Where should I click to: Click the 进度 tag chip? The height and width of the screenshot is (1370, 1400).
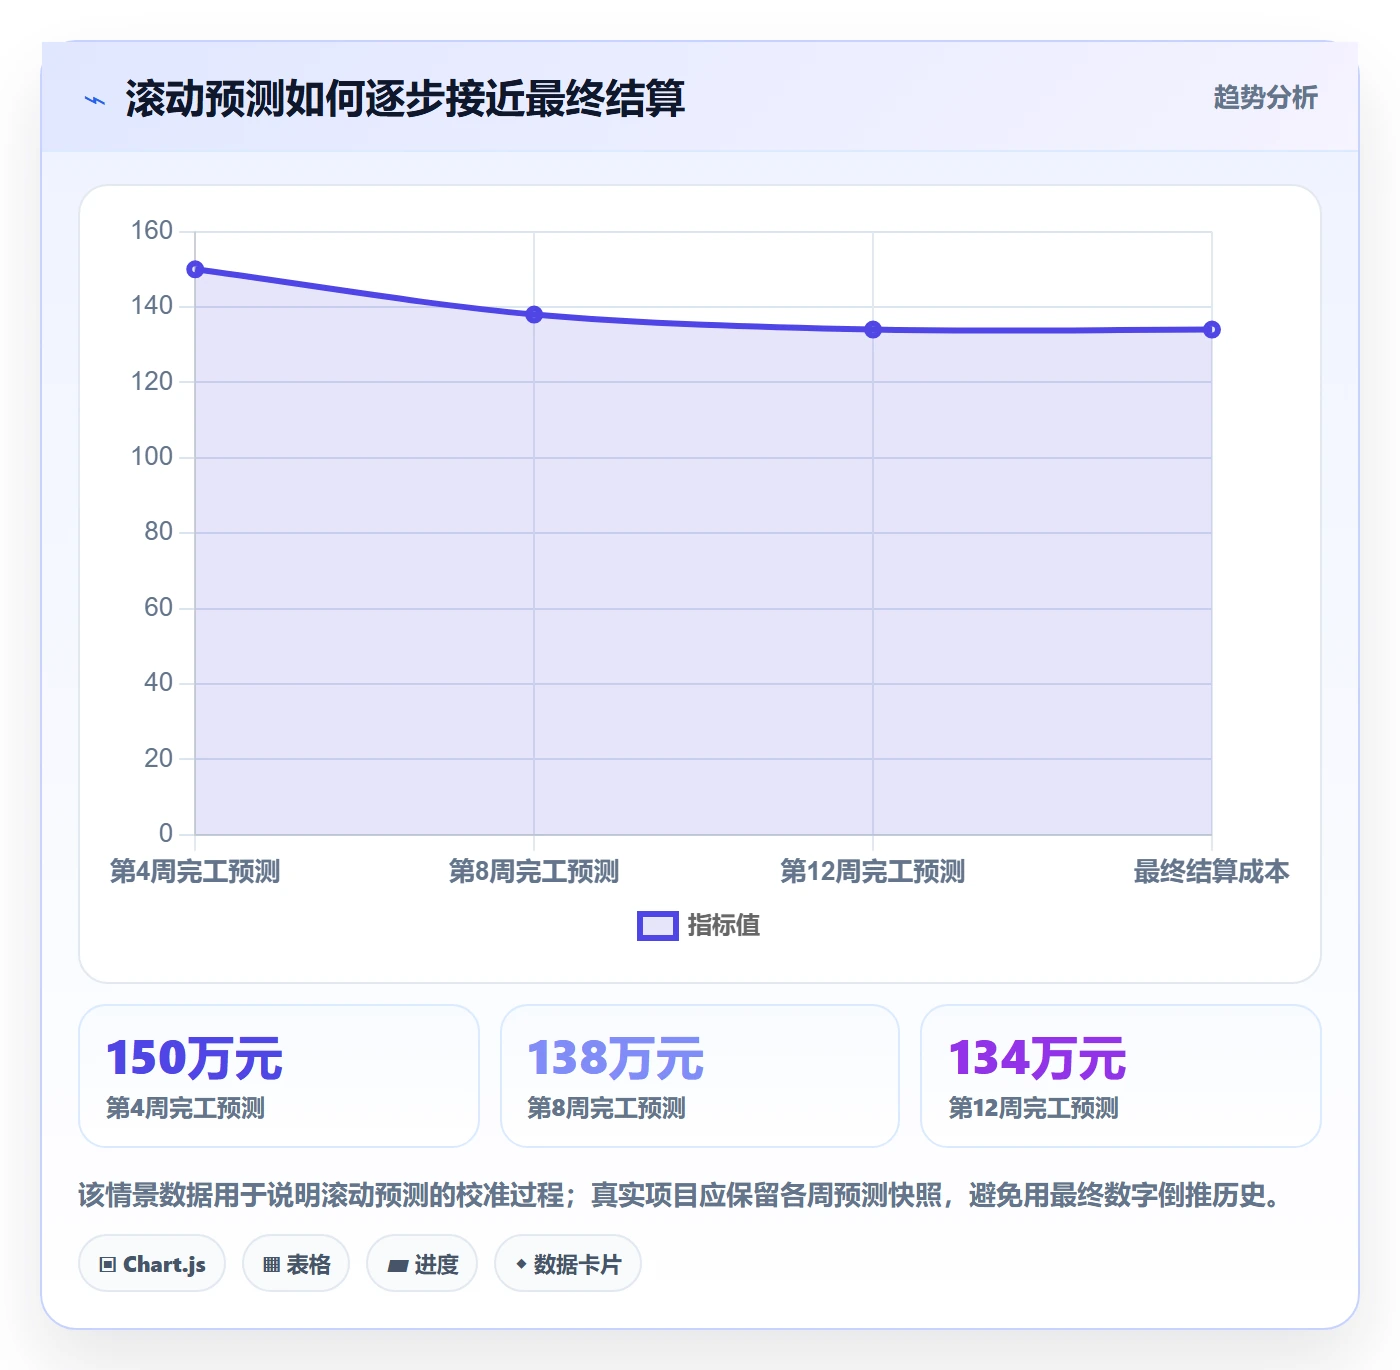[x=422, y=1264]
